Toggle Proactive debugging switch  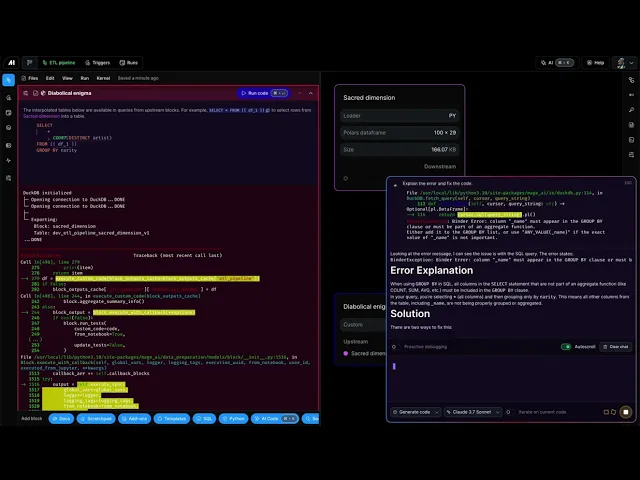(394, 347)
